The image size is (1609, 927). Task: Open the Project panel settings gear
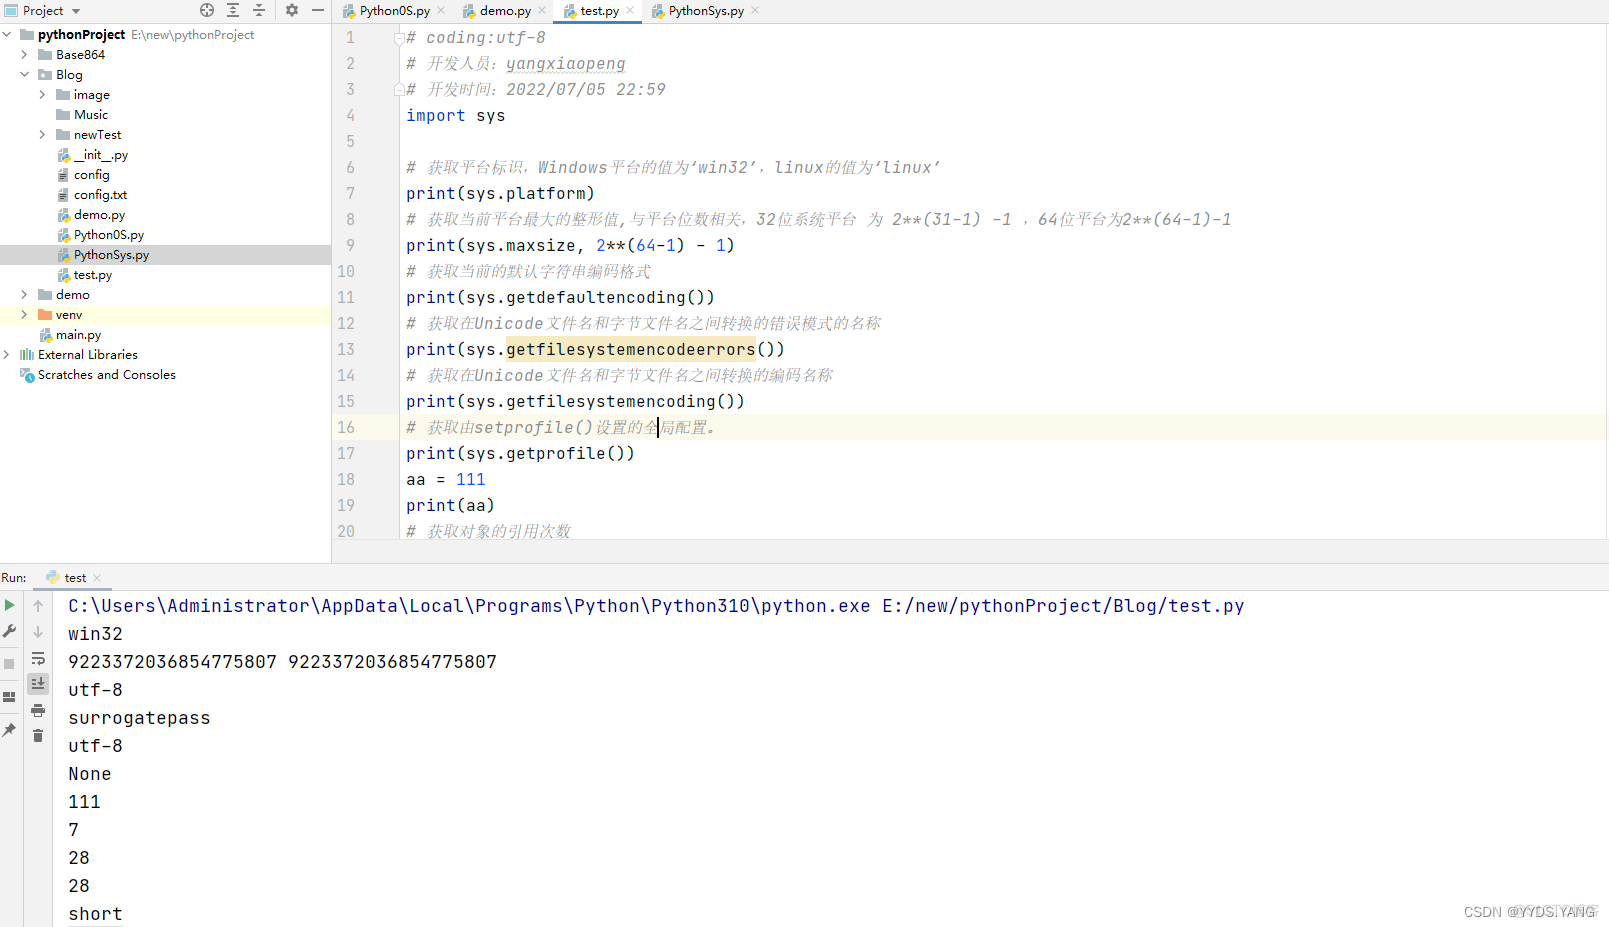coord(292,10)
